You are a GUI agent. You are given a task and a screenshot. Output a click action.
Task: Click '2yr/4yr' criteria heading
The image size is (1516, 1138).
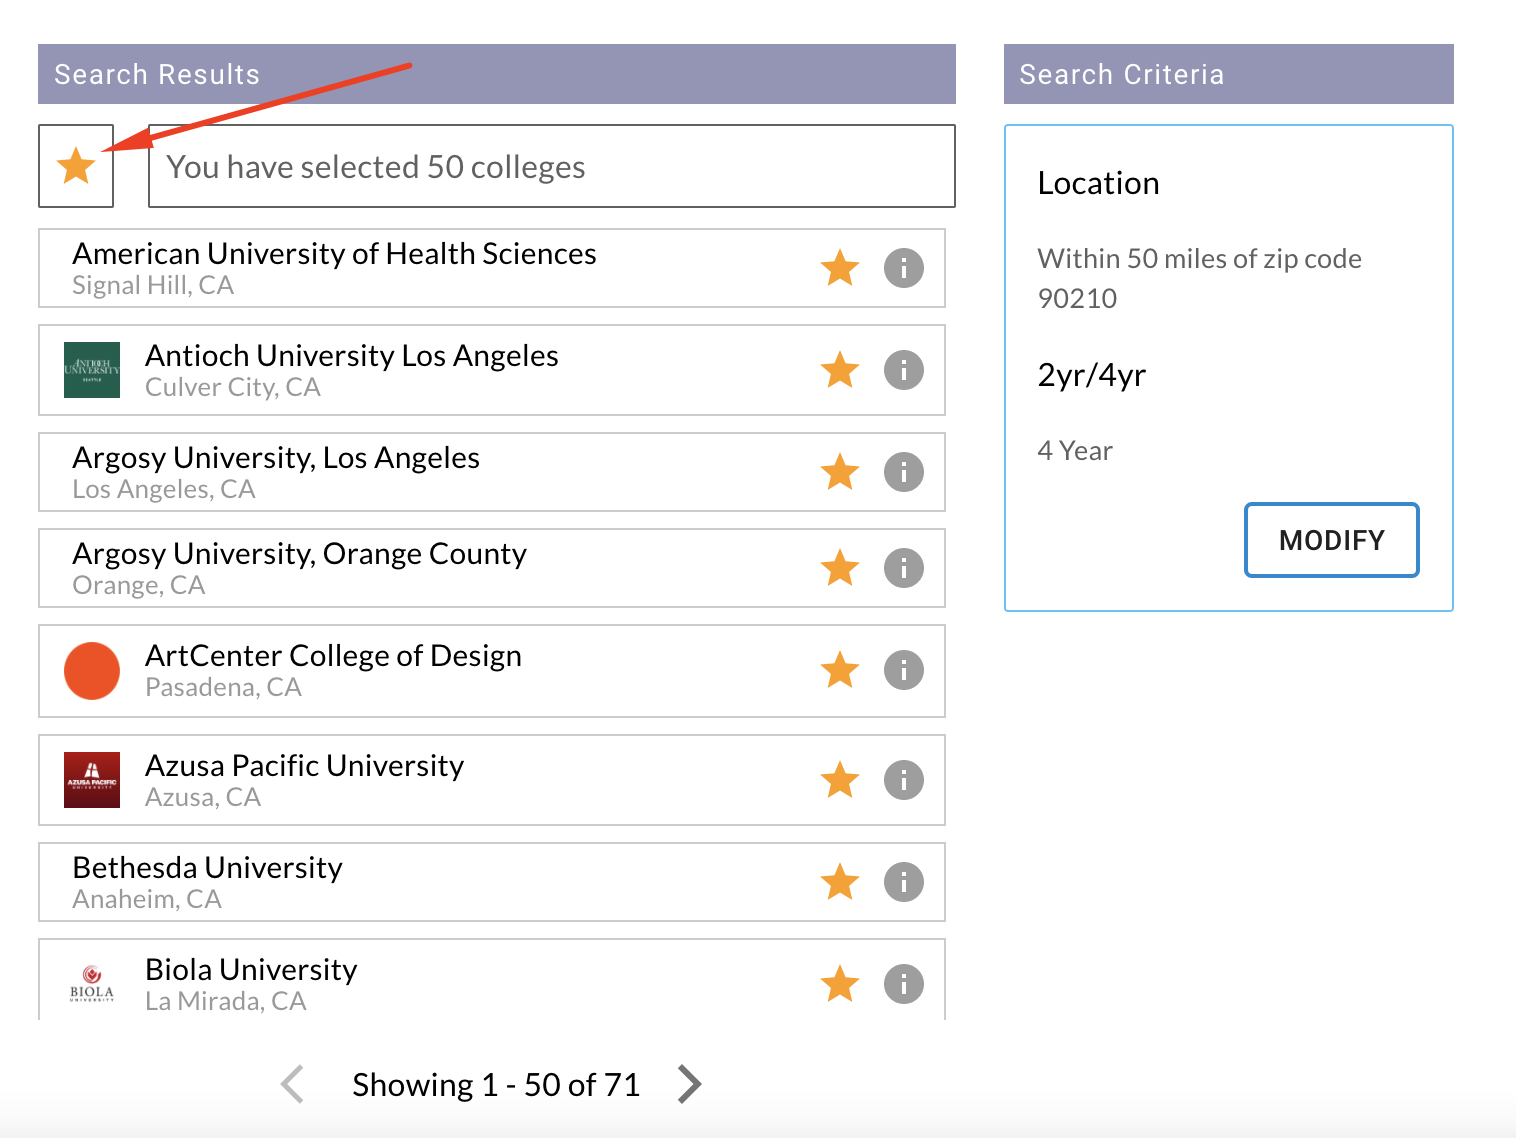pyautogui.click(x=1092, y=375)
